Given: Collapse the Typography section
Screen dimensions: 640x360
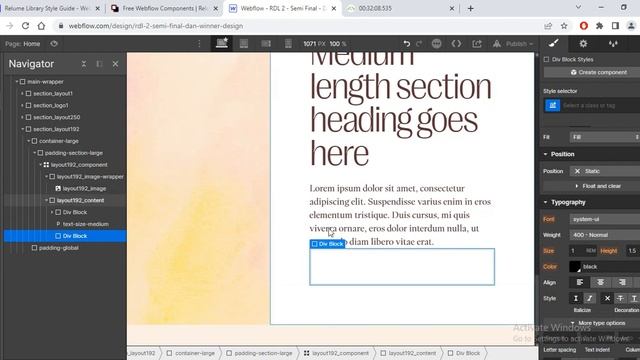Looking at the screenshot, I should coord(546,202).
